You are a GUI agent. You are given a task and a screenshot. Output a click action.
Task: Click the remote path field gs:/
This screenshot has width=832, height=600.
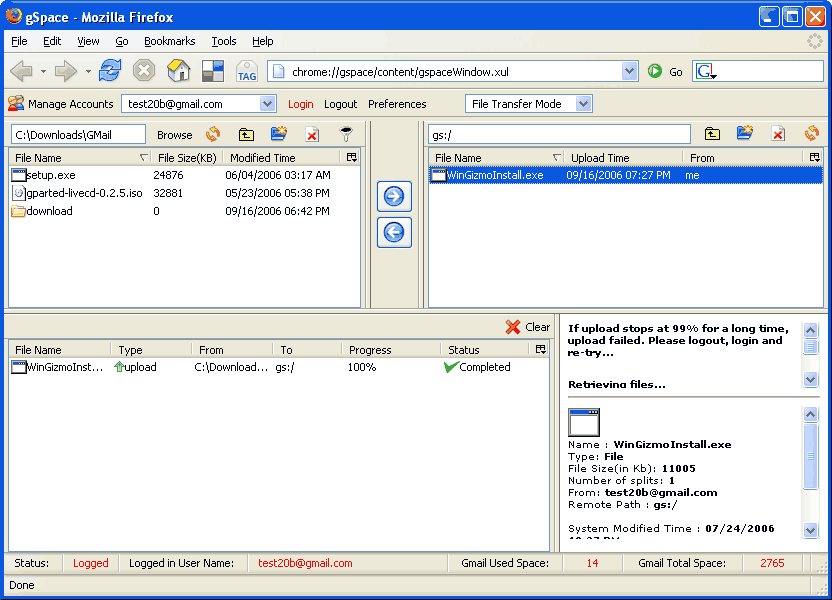point(559,134)
